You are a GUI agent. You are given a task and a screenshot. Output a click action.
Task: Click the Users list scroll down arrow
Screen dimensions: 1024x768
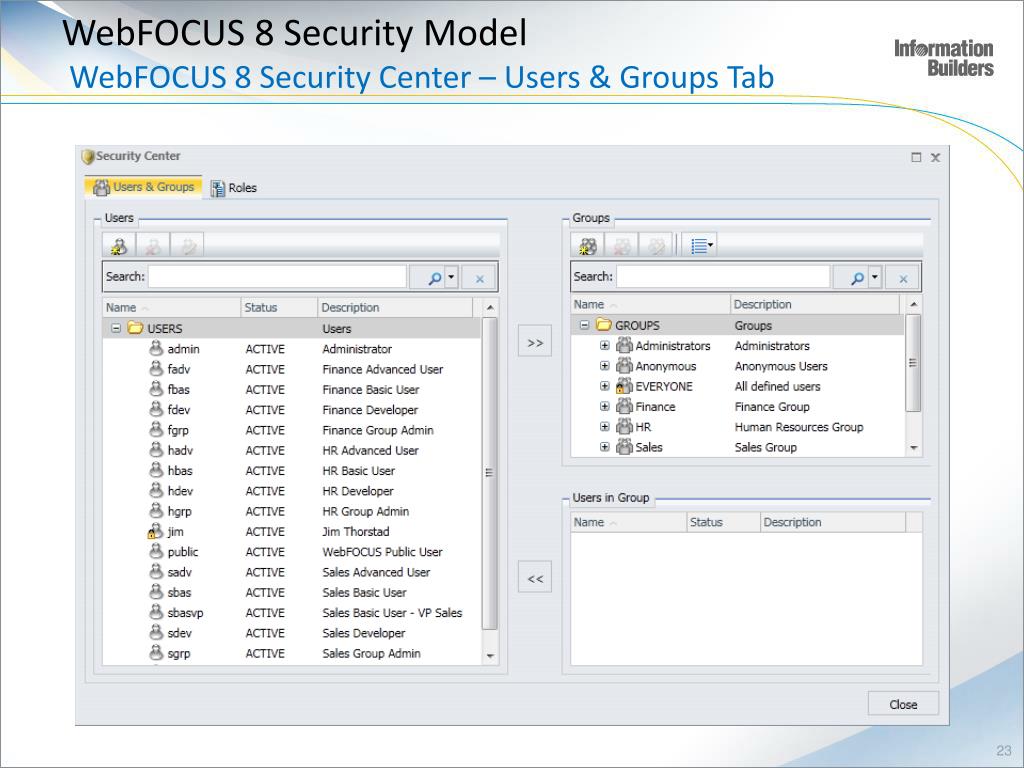(490, 656)
